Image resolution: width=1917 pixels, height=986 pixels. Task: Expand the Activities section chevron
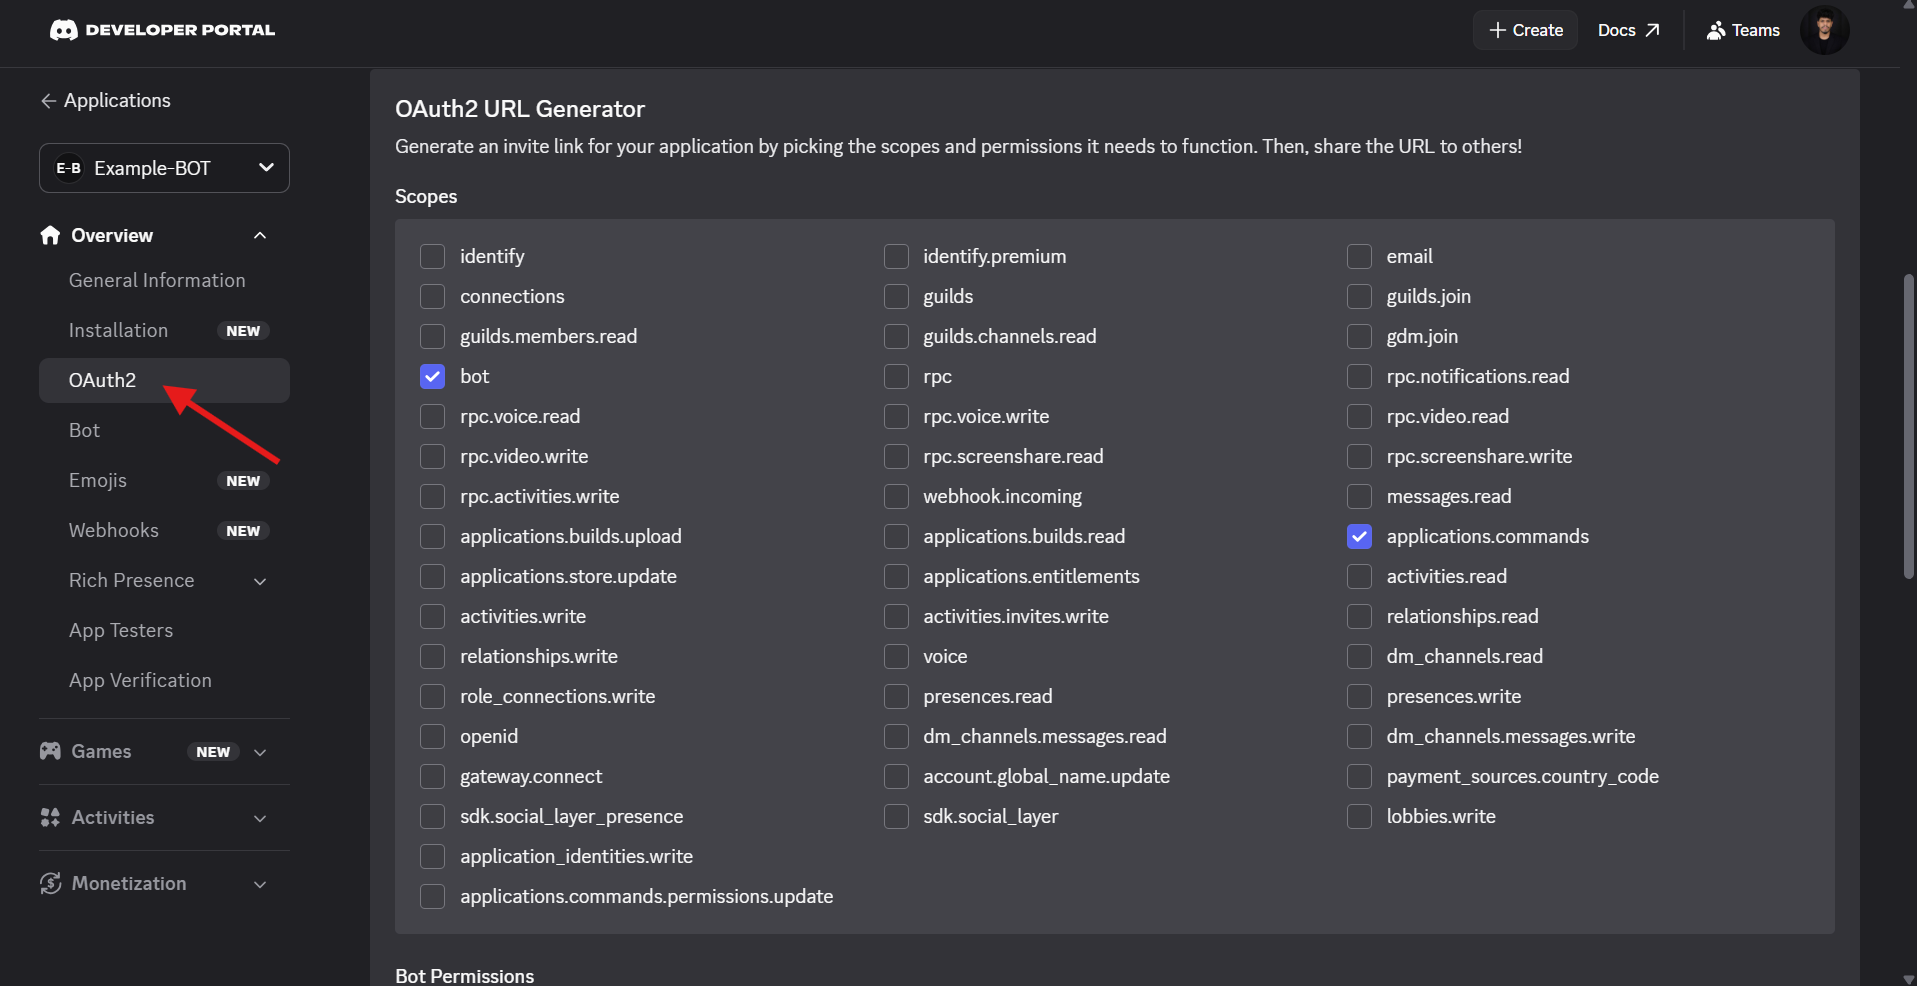tap(260, 818)
